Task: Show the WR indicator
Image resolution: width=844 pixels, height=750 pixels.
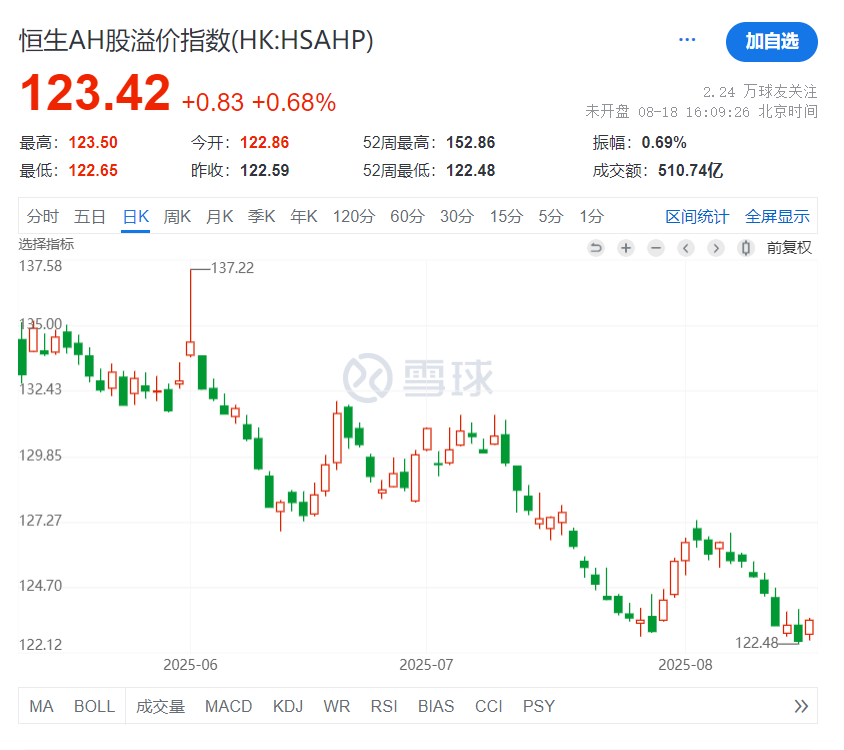Action: coord(337,706)
